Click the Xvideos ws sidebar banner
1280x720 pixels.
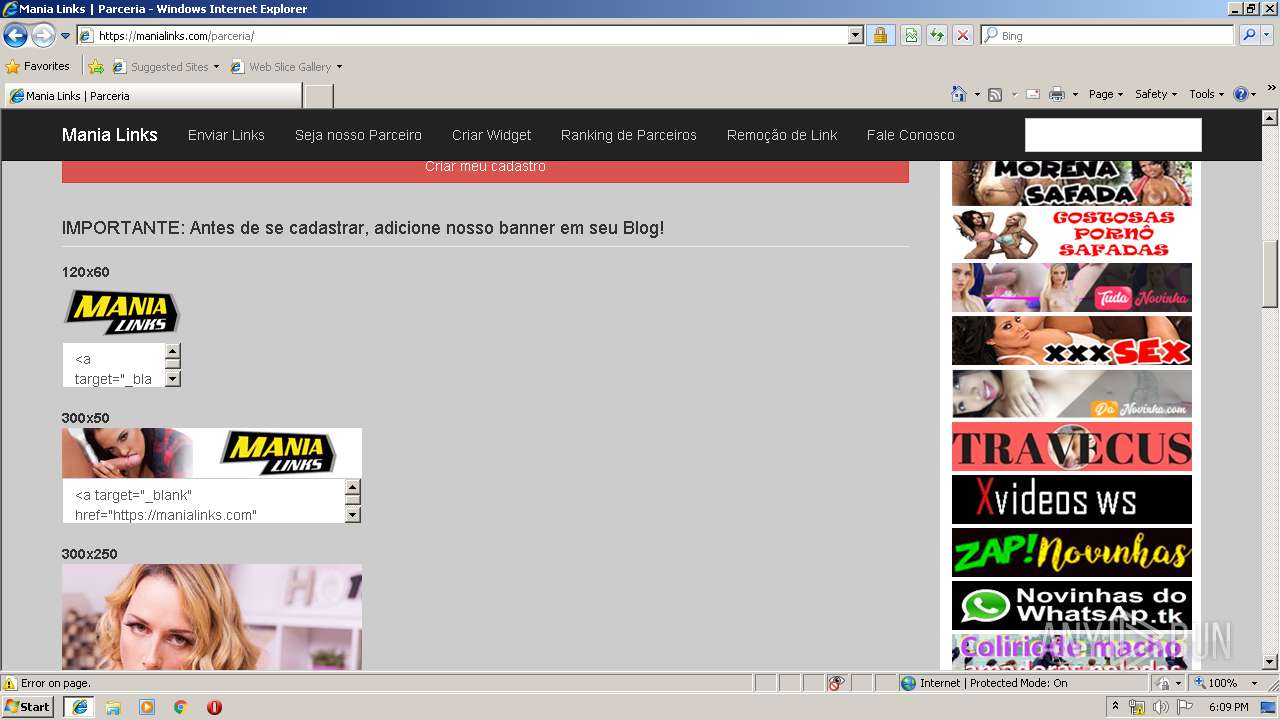tap(1072, 499)
